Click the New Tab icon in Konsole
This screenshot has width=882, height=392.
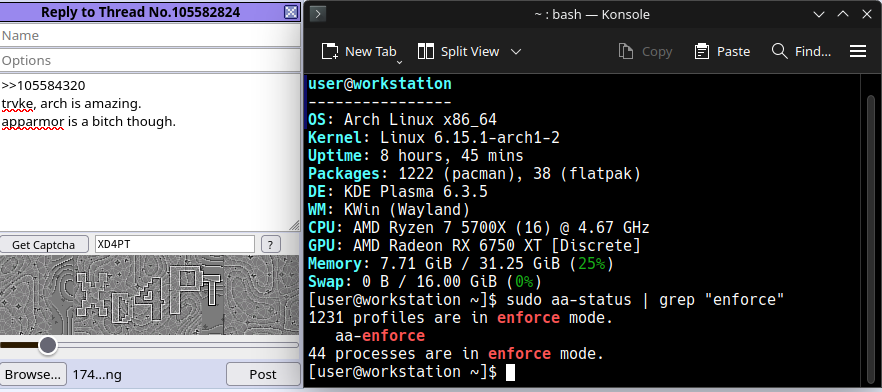click(x=330, y=52)
